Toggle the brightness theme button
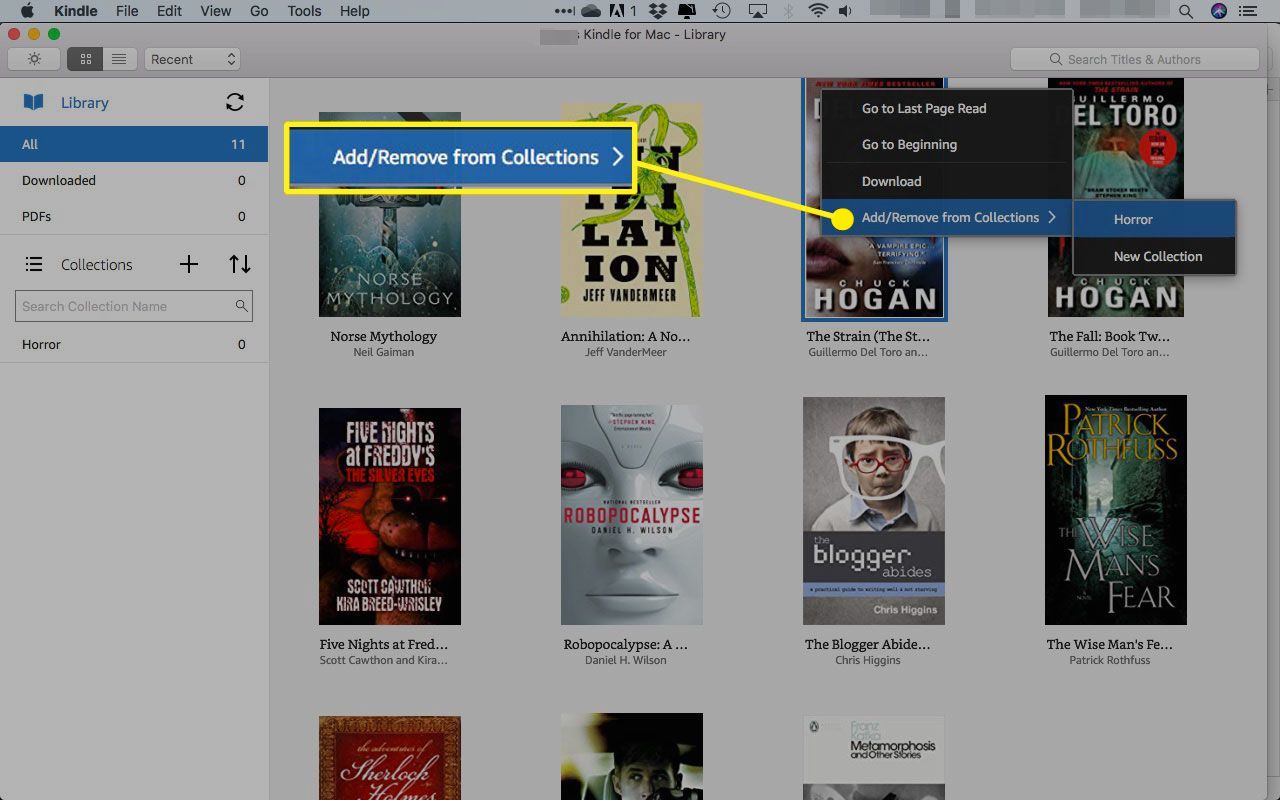This screenshot has height=800, width=1280. point(34,59)
